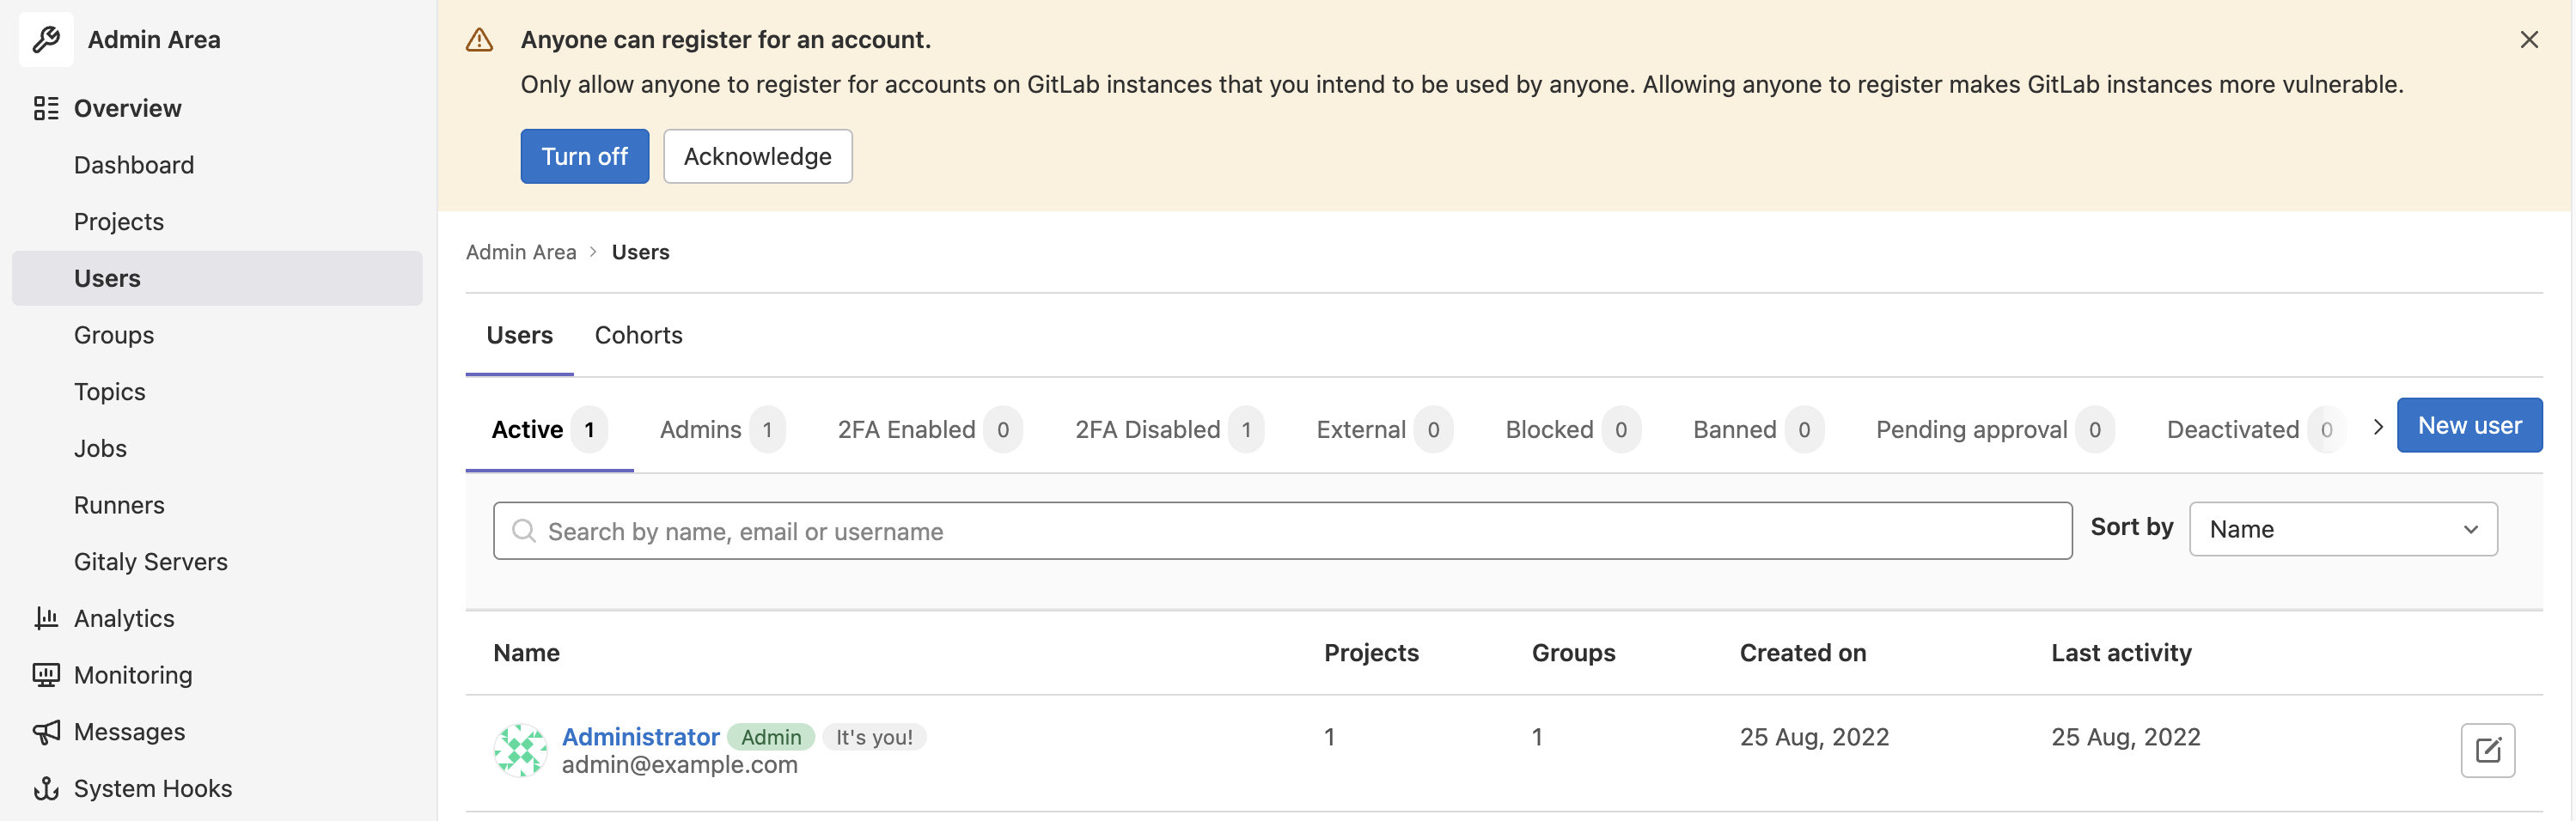Screen dimensions: 2576x821
Task: Dismiss the registration warning banner
Action: point(2529,40)
